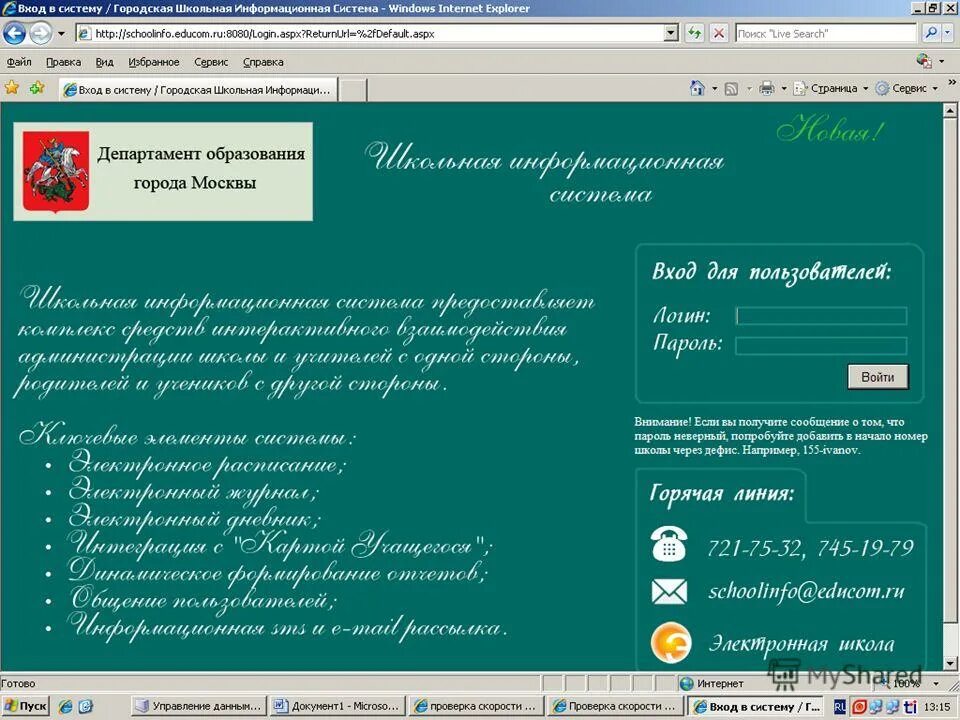Click the Войти login button
960x720 pixels.
click(877, 377)
